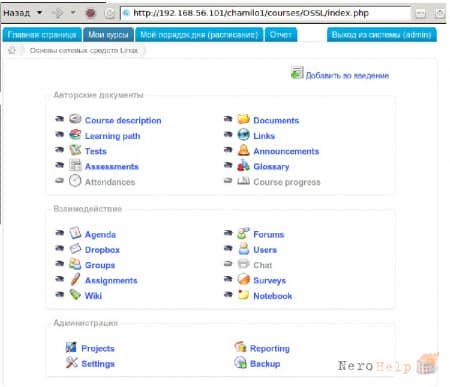Image resolution: width=450 pixels, height=387 pixels.
Task: Toggle visibility eye beside Learning path
Action: [x=60, y=134]
